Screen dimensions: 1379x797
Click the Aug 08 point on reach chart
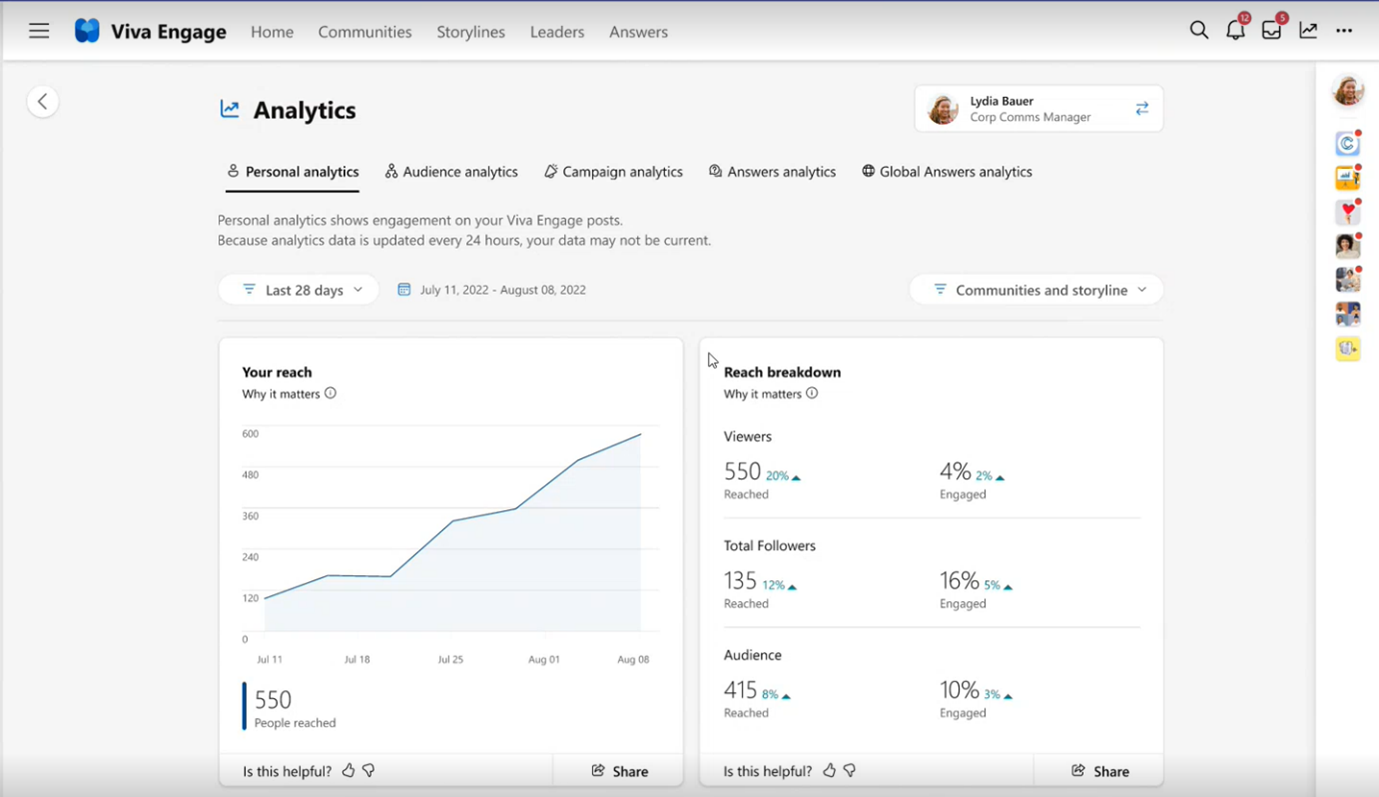[641, 434]
